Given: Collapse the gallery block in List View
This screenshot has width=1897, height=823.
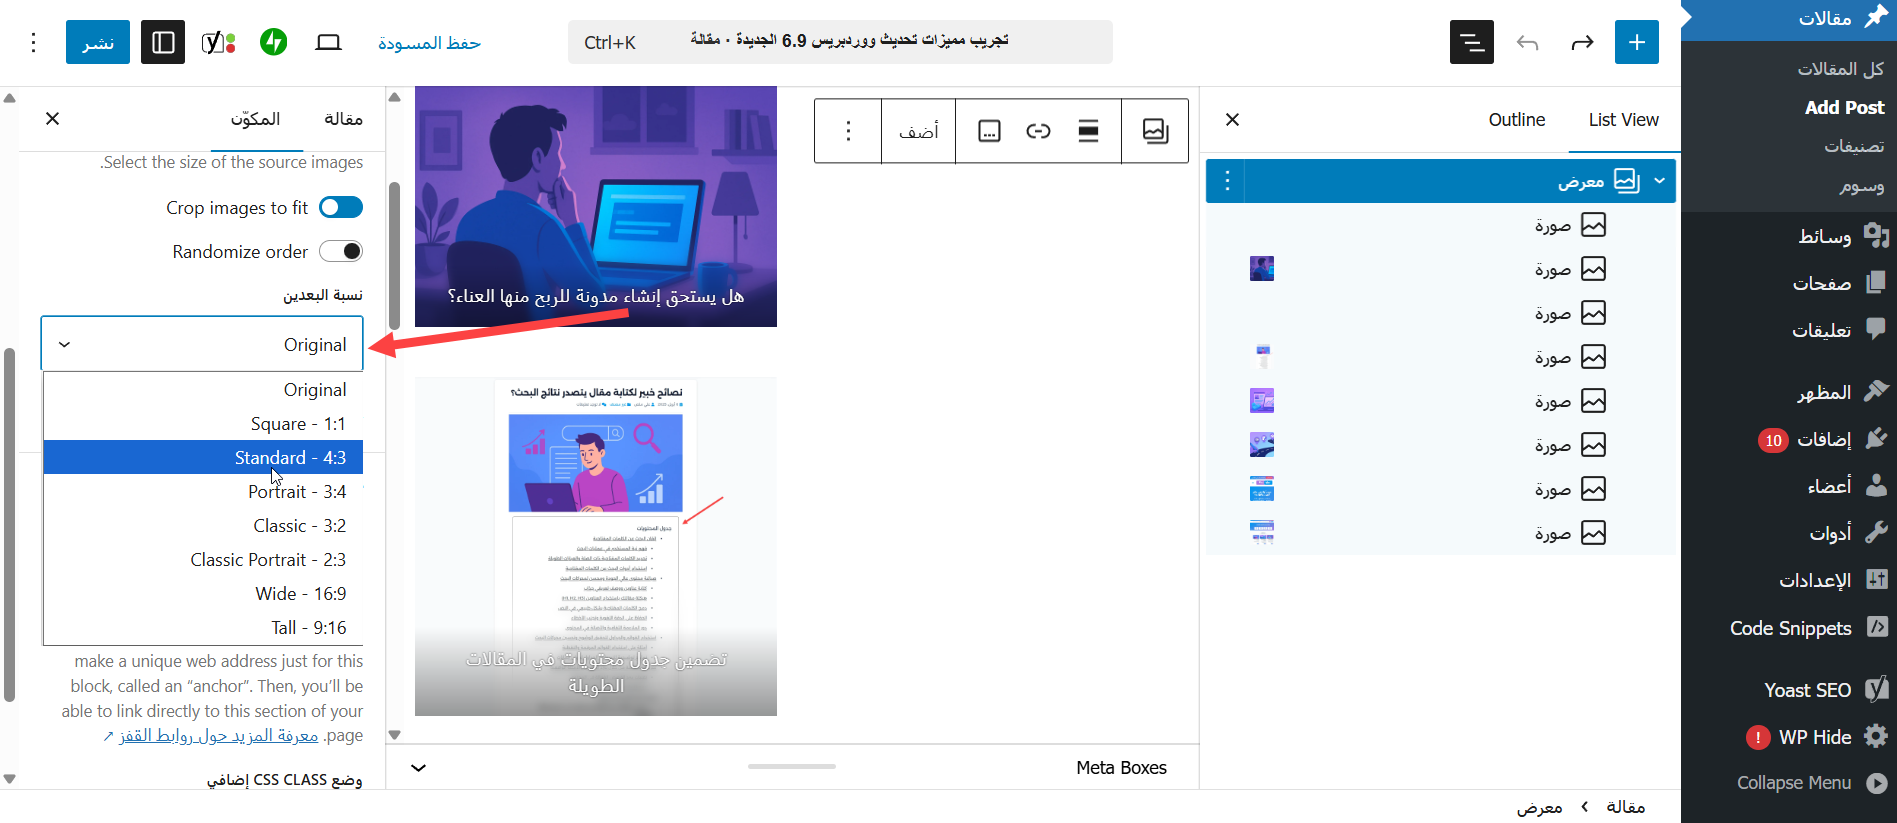Looking at the screenshot, I should (x=1659, y=181).
